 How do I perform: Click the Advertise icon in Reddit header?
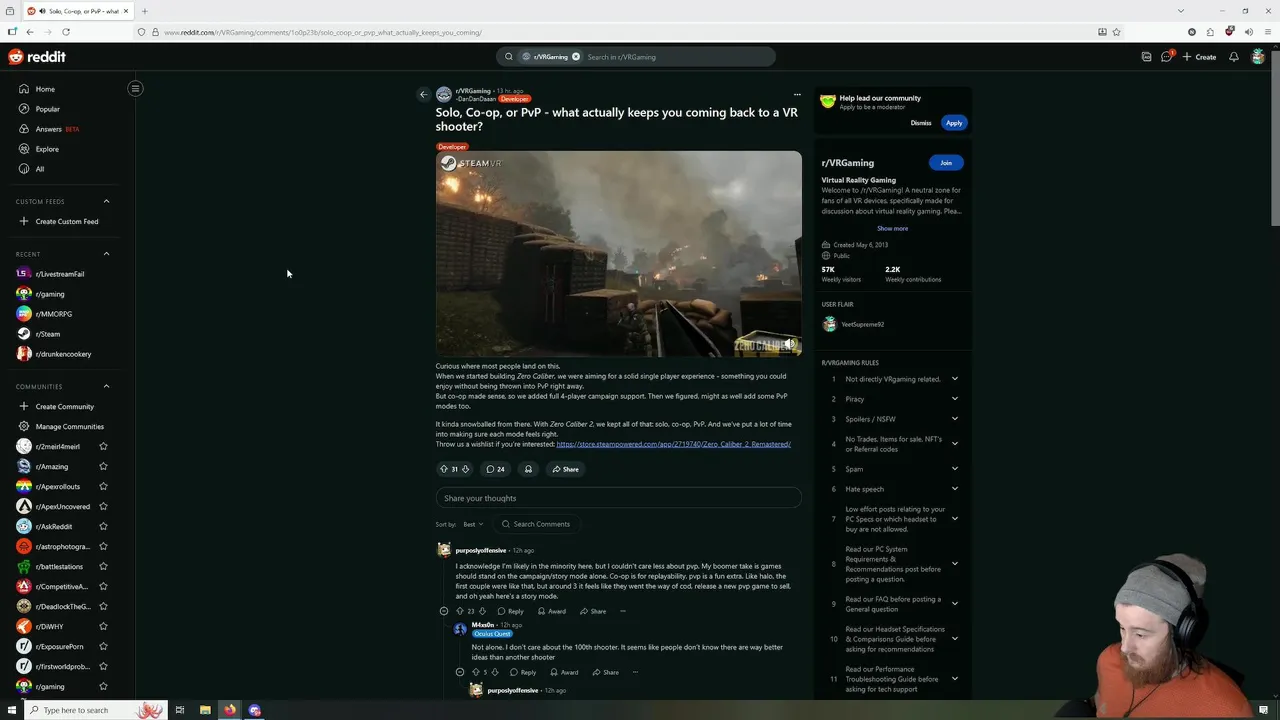(1146, 57)
